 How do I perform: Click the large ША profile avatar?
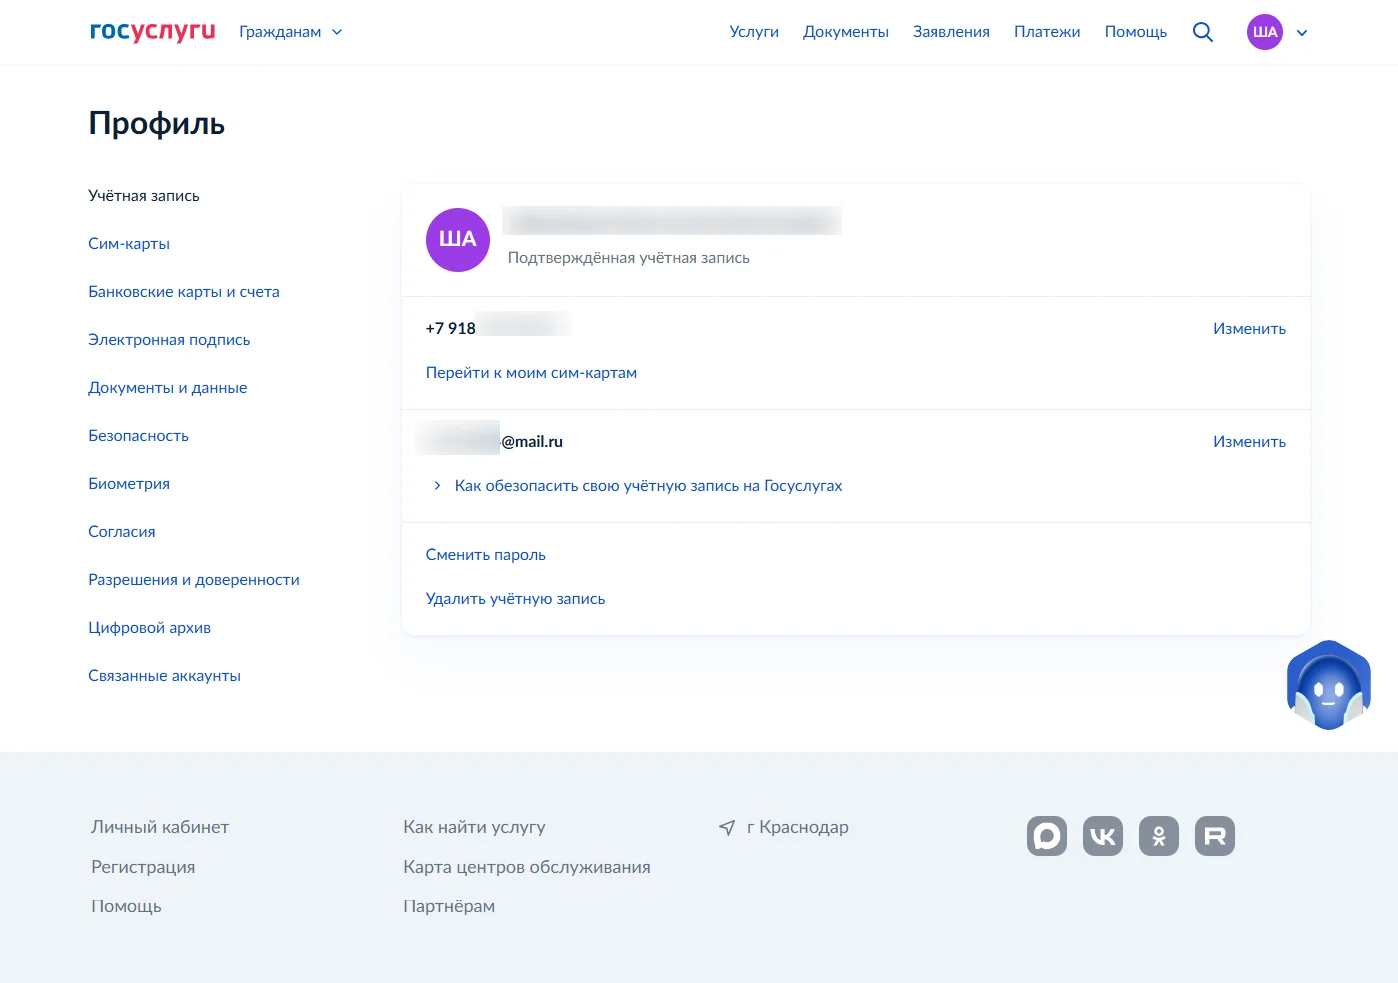click(458, 240)
